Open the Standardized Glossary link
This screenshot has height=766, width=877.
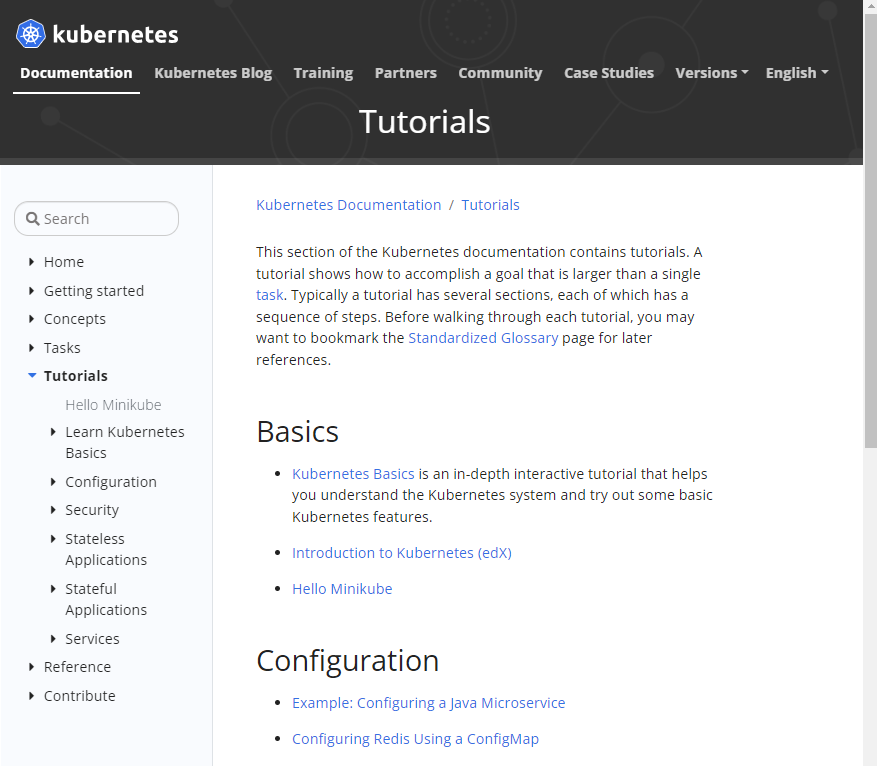tap(483, 338)
